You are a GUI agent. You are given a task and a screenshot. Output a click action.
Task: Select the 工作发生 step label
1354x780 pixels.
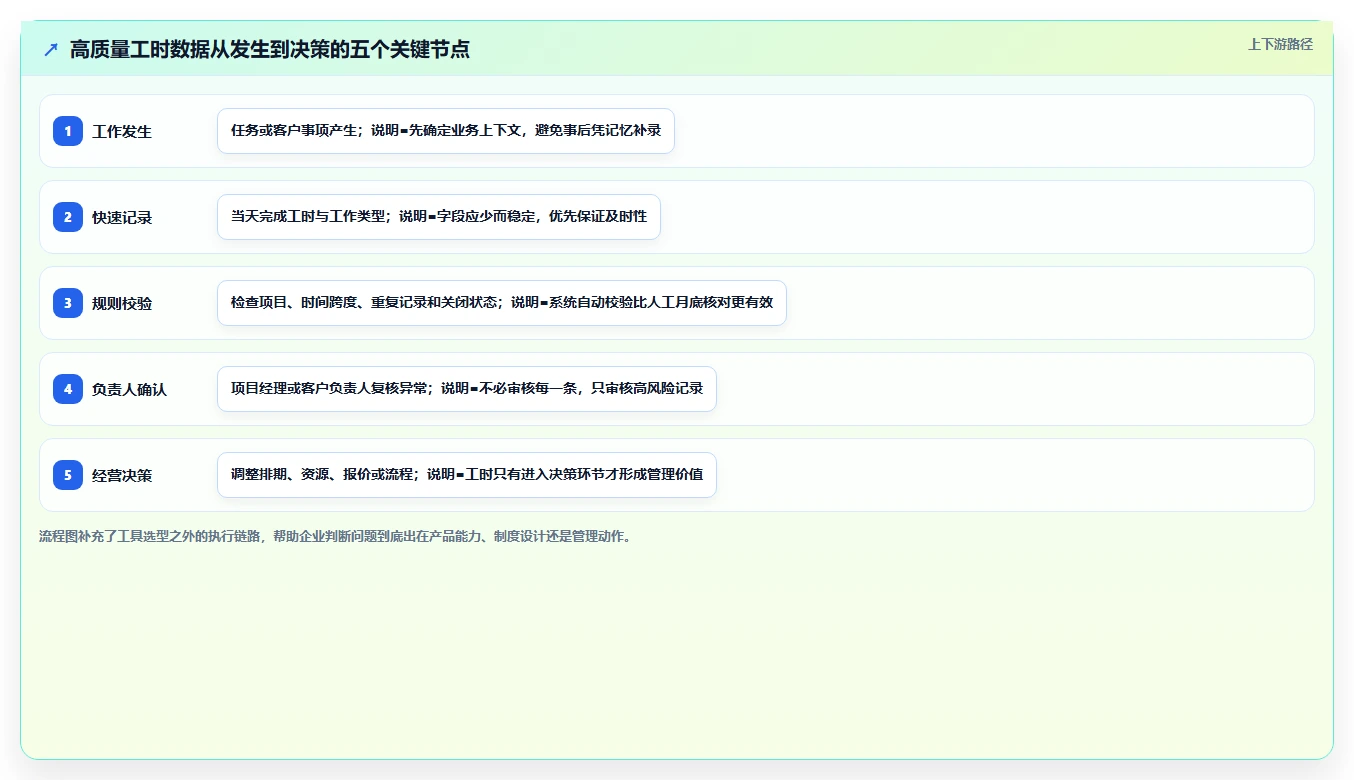tap(122, 131)
